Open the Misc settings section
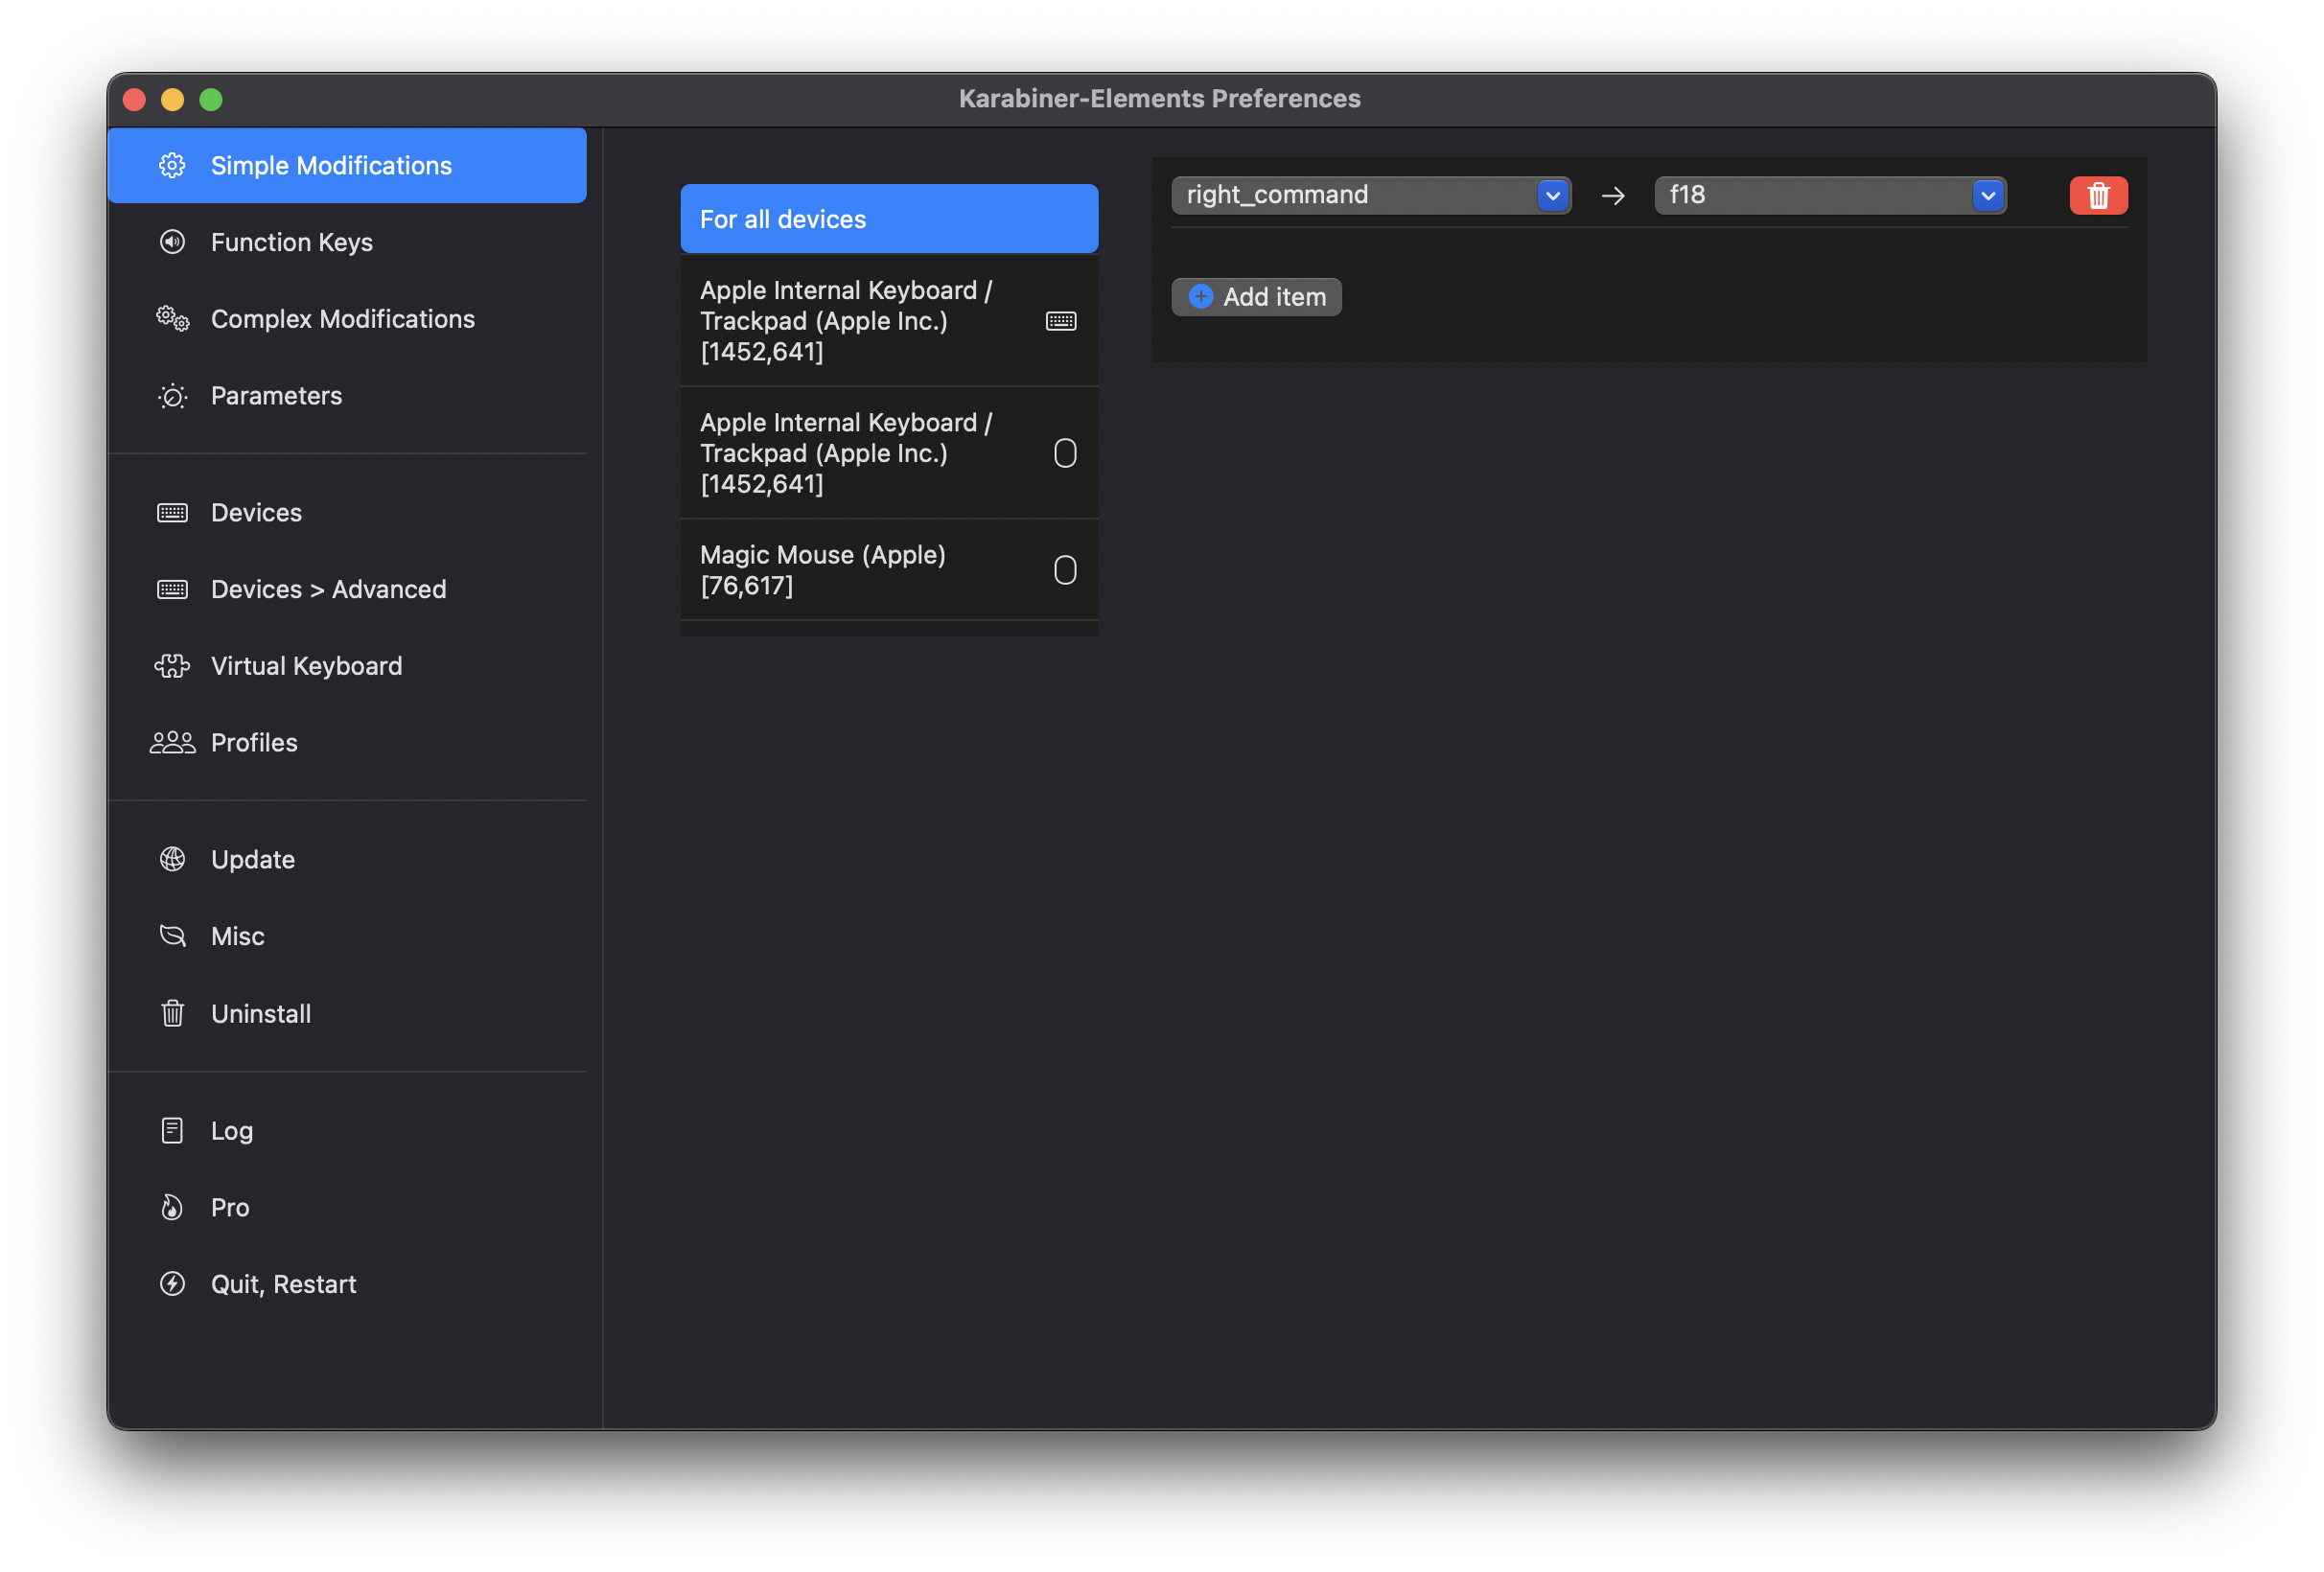 [x=238, y=936]
